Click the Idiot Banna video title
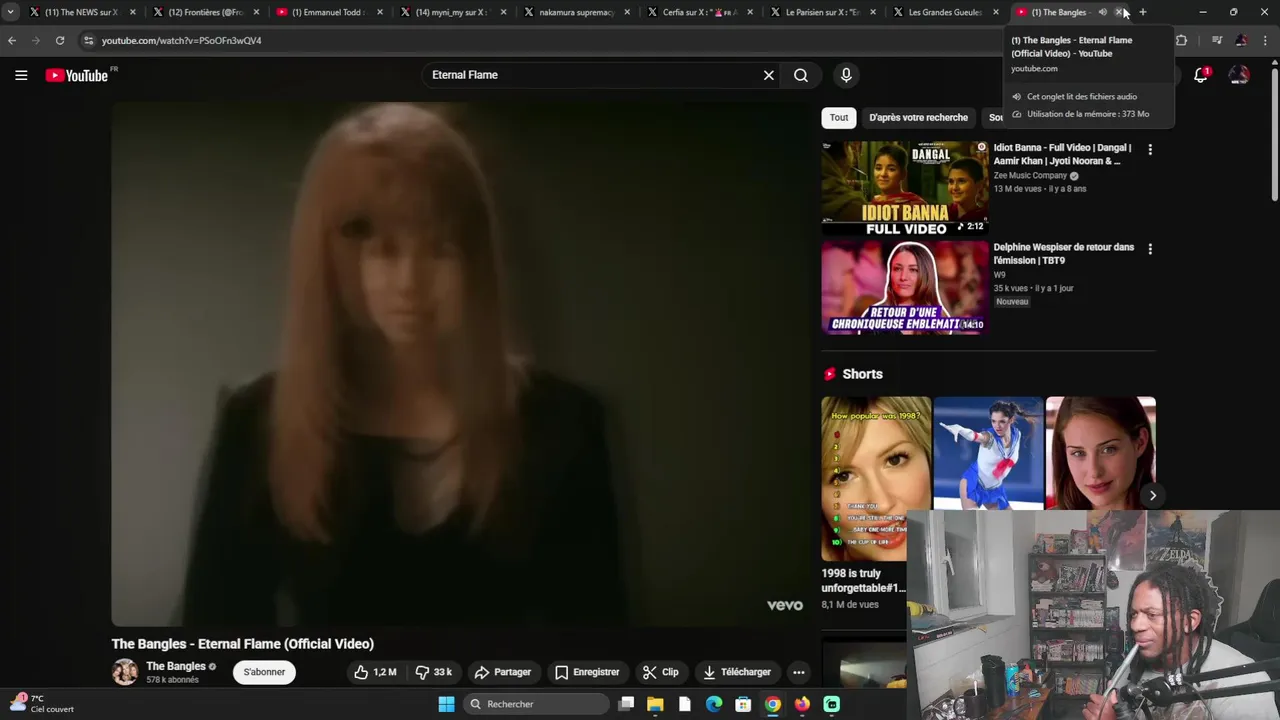 [1062, 154]
